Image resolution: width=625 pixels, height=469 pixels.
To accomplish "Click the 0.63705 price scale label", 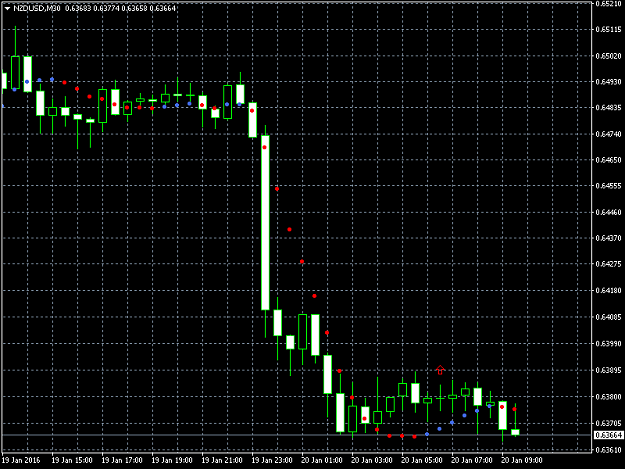I will 608,423.
